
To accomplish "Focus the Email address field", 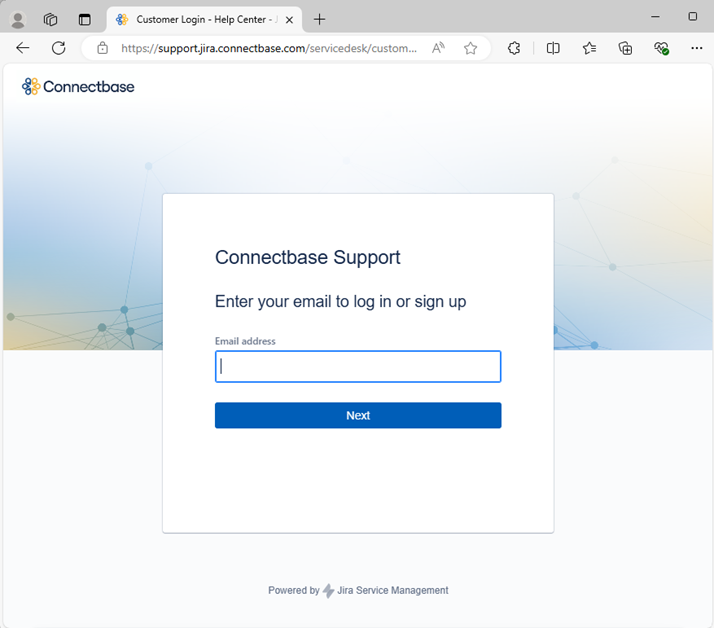I will pyautogui.click(x=358, y=366).
